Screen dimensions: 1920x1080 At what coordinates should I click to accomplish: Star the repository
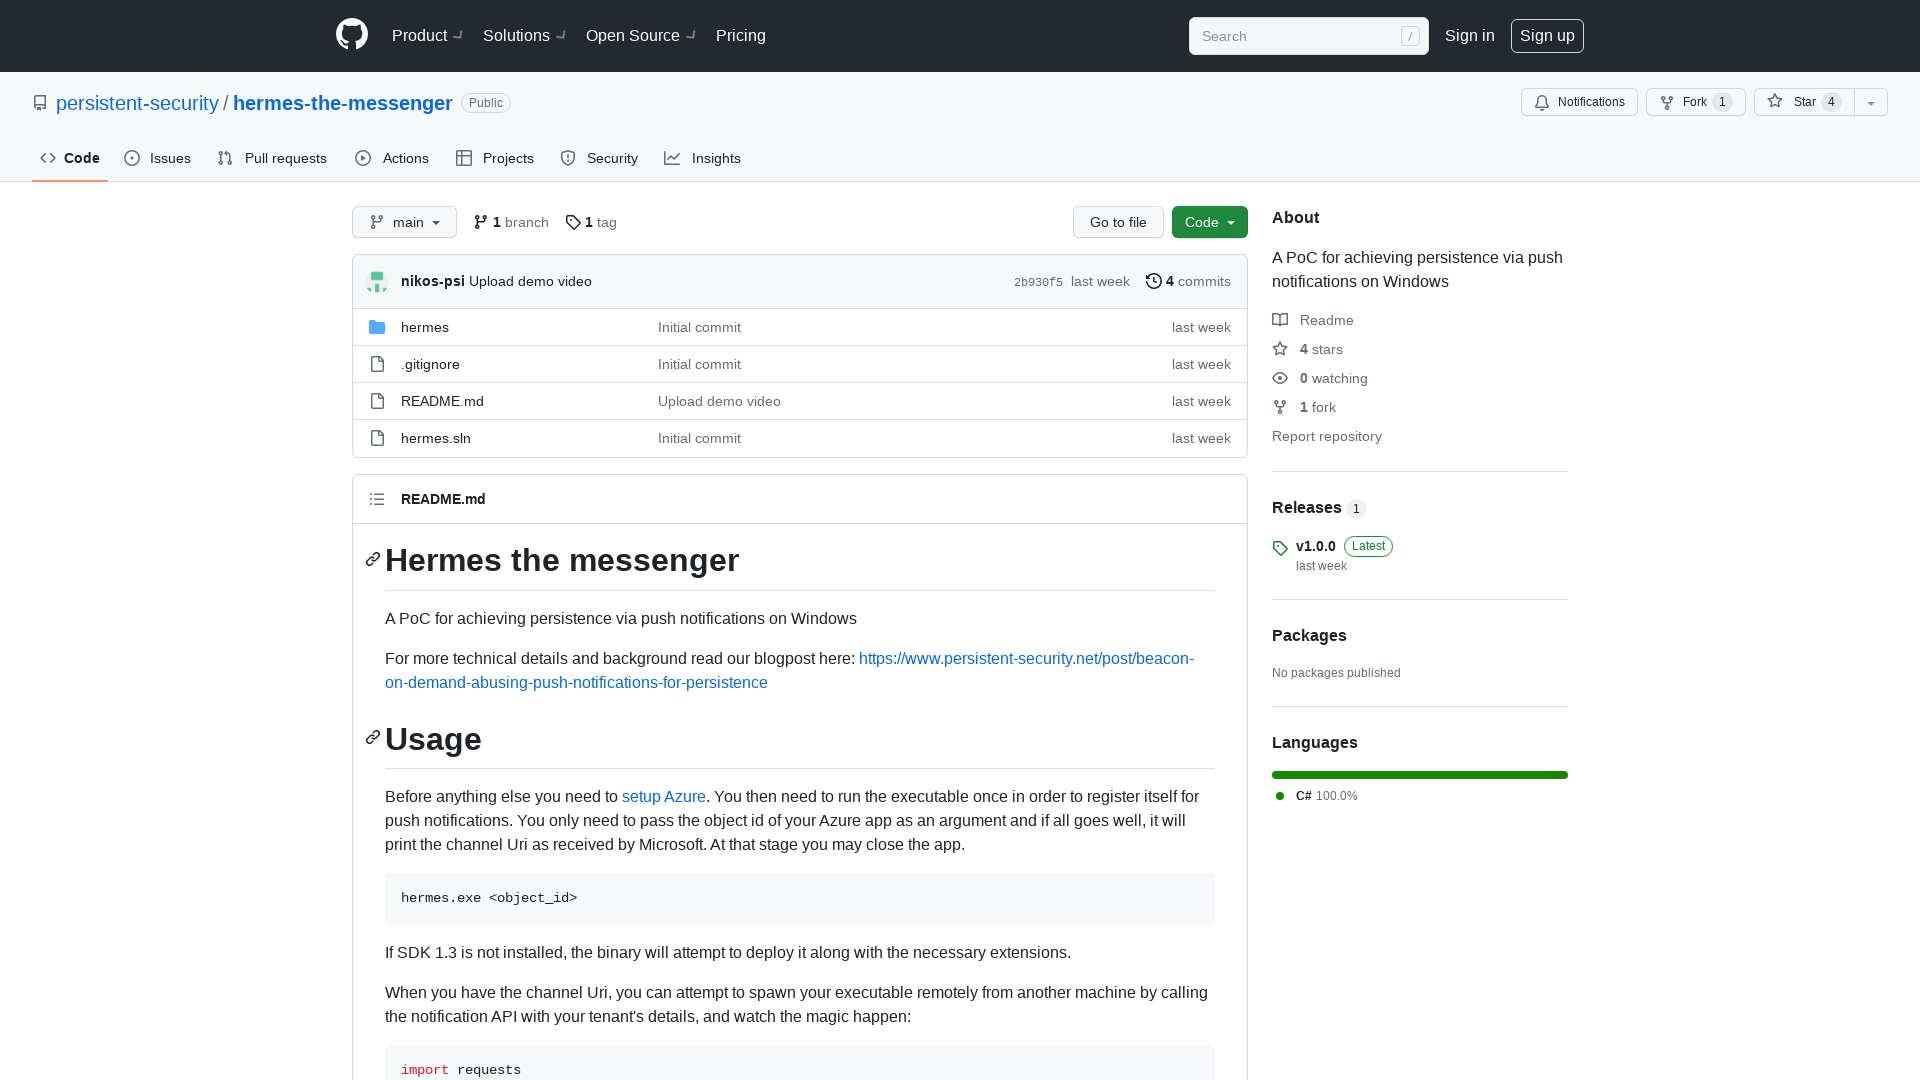(1804, 102)
